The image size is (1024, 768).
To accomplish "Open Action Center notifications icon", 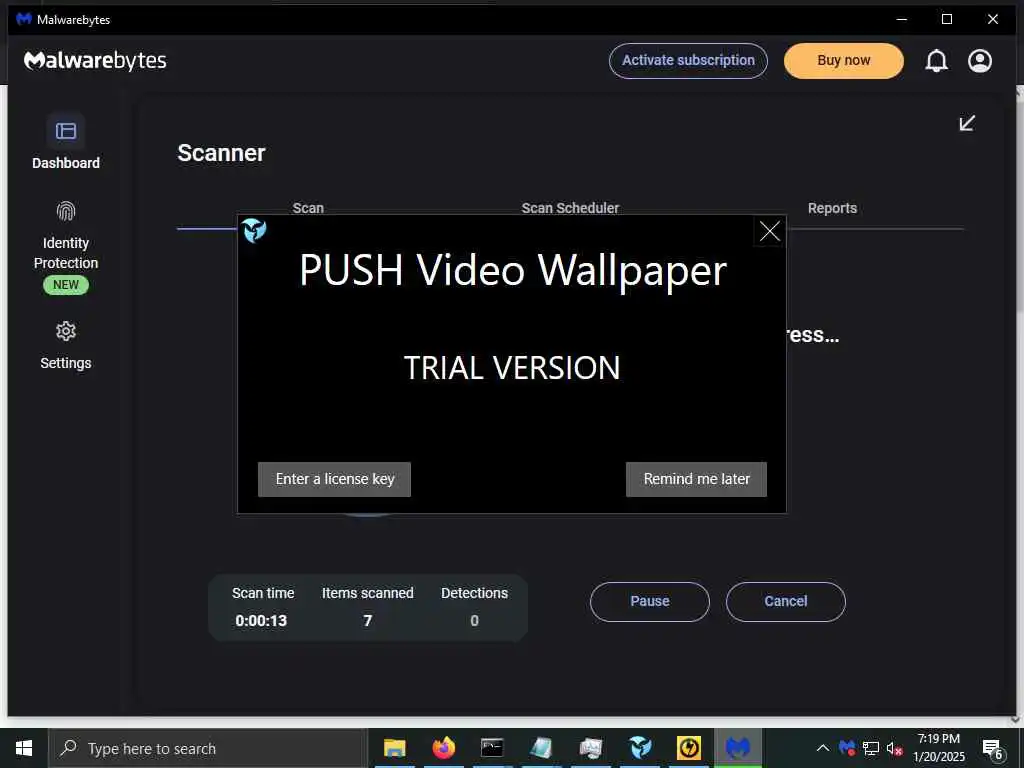I will click(992, 749).
